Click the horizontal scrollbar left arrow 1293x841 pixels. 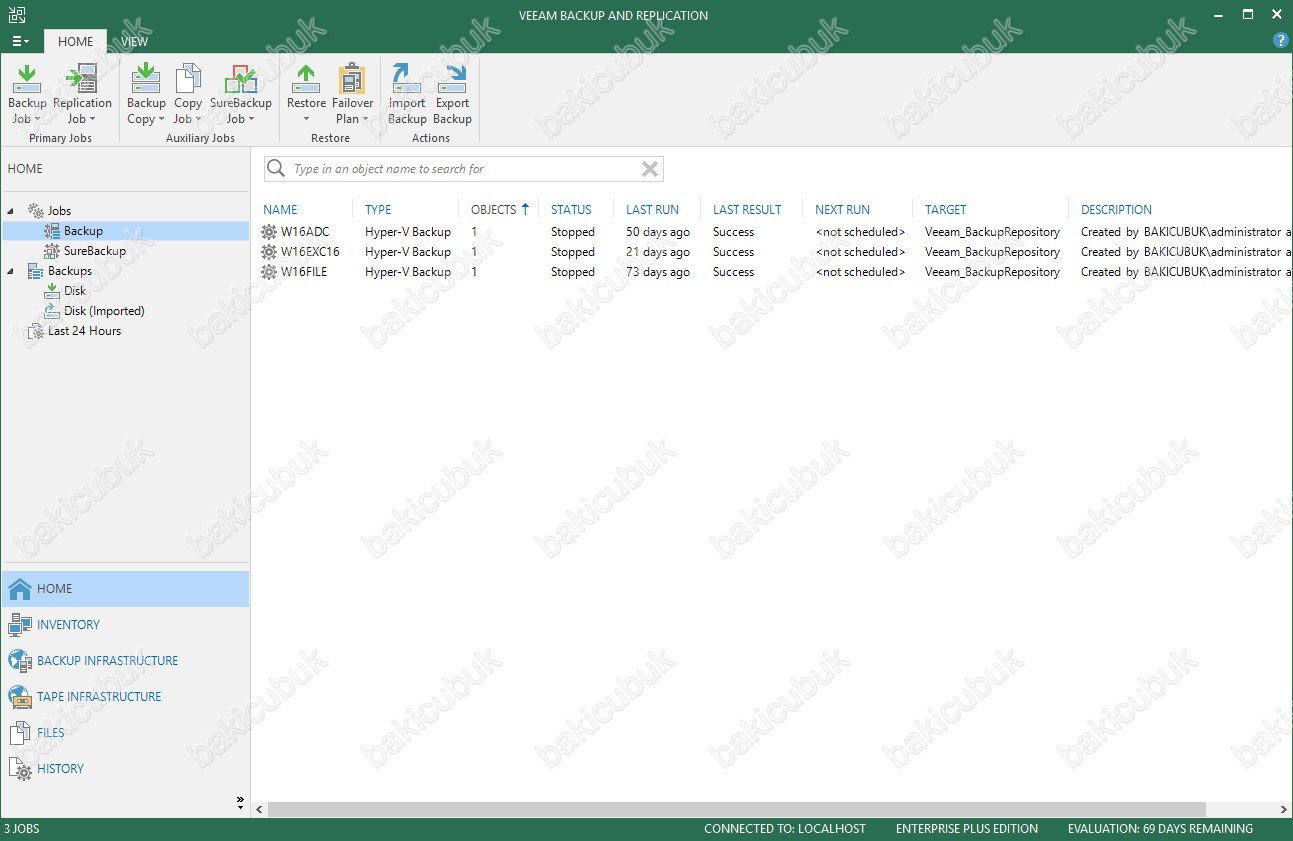click(259, 809)
